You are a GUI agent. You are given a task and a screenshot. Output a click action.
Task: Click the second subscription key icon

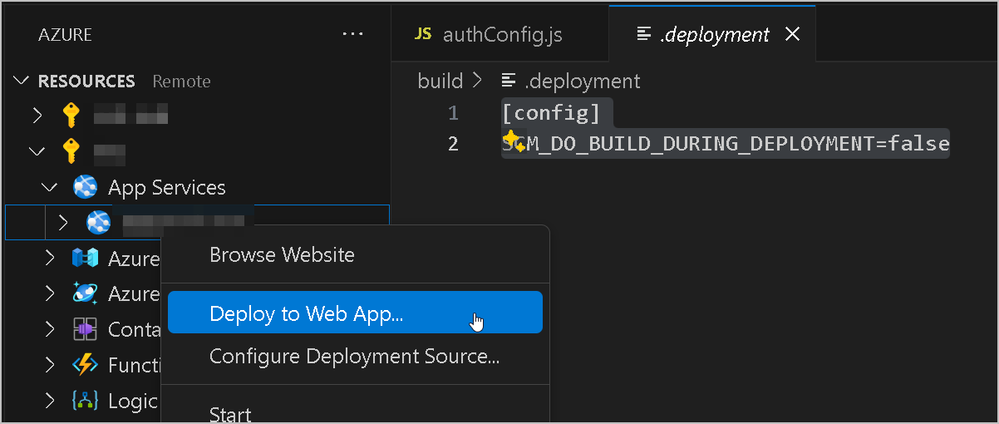[71, 152]
